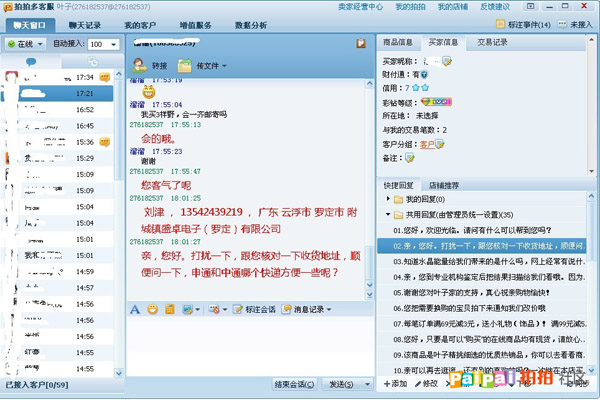Click the 转接 transfer chat icon
Image resolution: width=600 pixels, height=400 pixels.
pos(139,65)
